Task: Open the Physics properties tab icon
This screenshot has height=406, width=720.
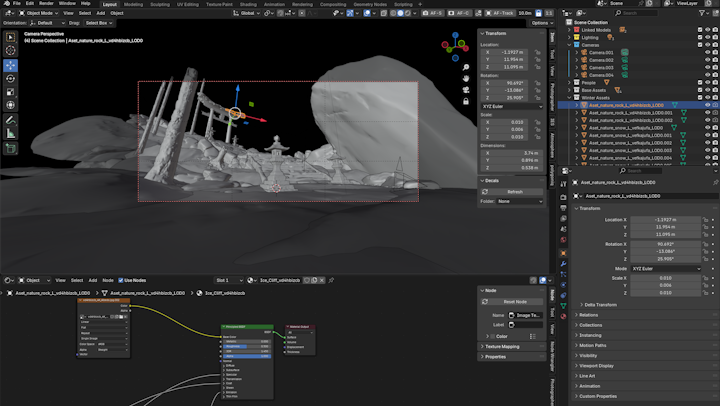Action: [x=563, y=285]
